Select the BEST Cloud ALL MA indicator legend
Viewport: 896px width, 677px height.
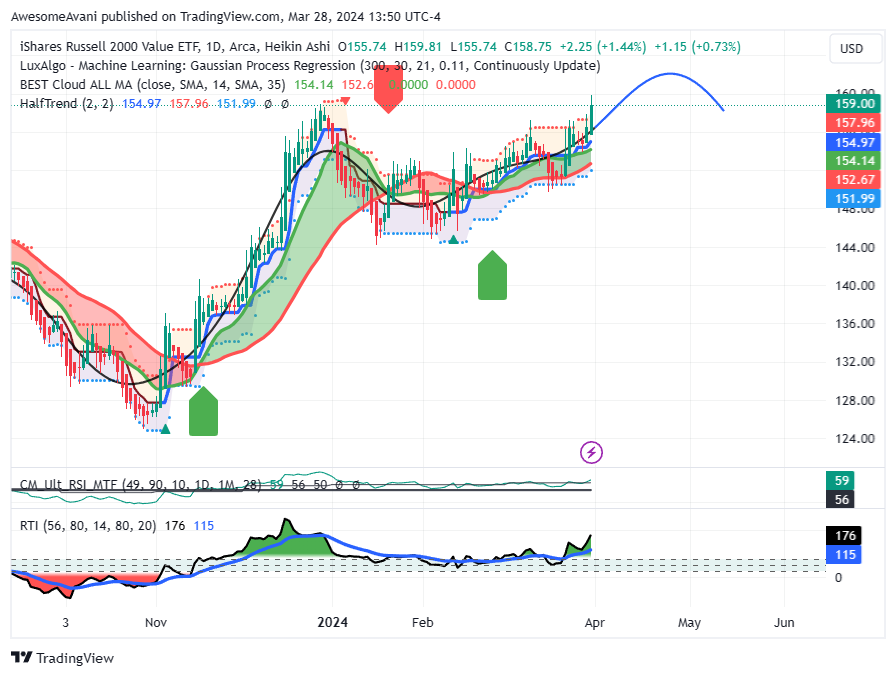click(153, 85)
